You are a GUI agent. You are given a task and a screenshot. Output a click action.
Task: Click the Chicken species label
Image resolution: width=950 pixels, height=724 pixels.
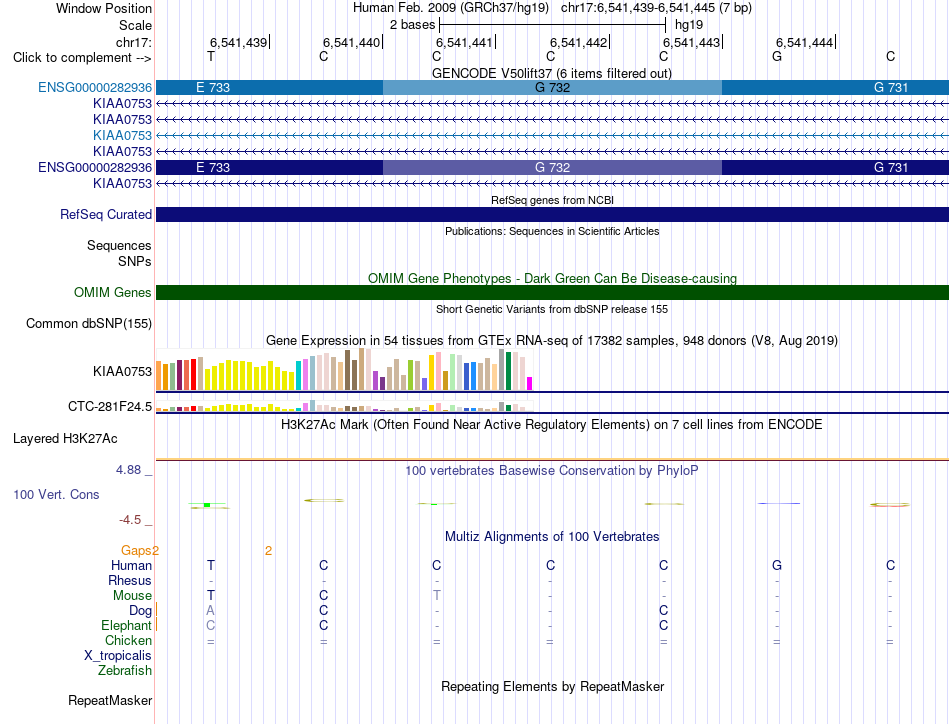pos(128,640)
